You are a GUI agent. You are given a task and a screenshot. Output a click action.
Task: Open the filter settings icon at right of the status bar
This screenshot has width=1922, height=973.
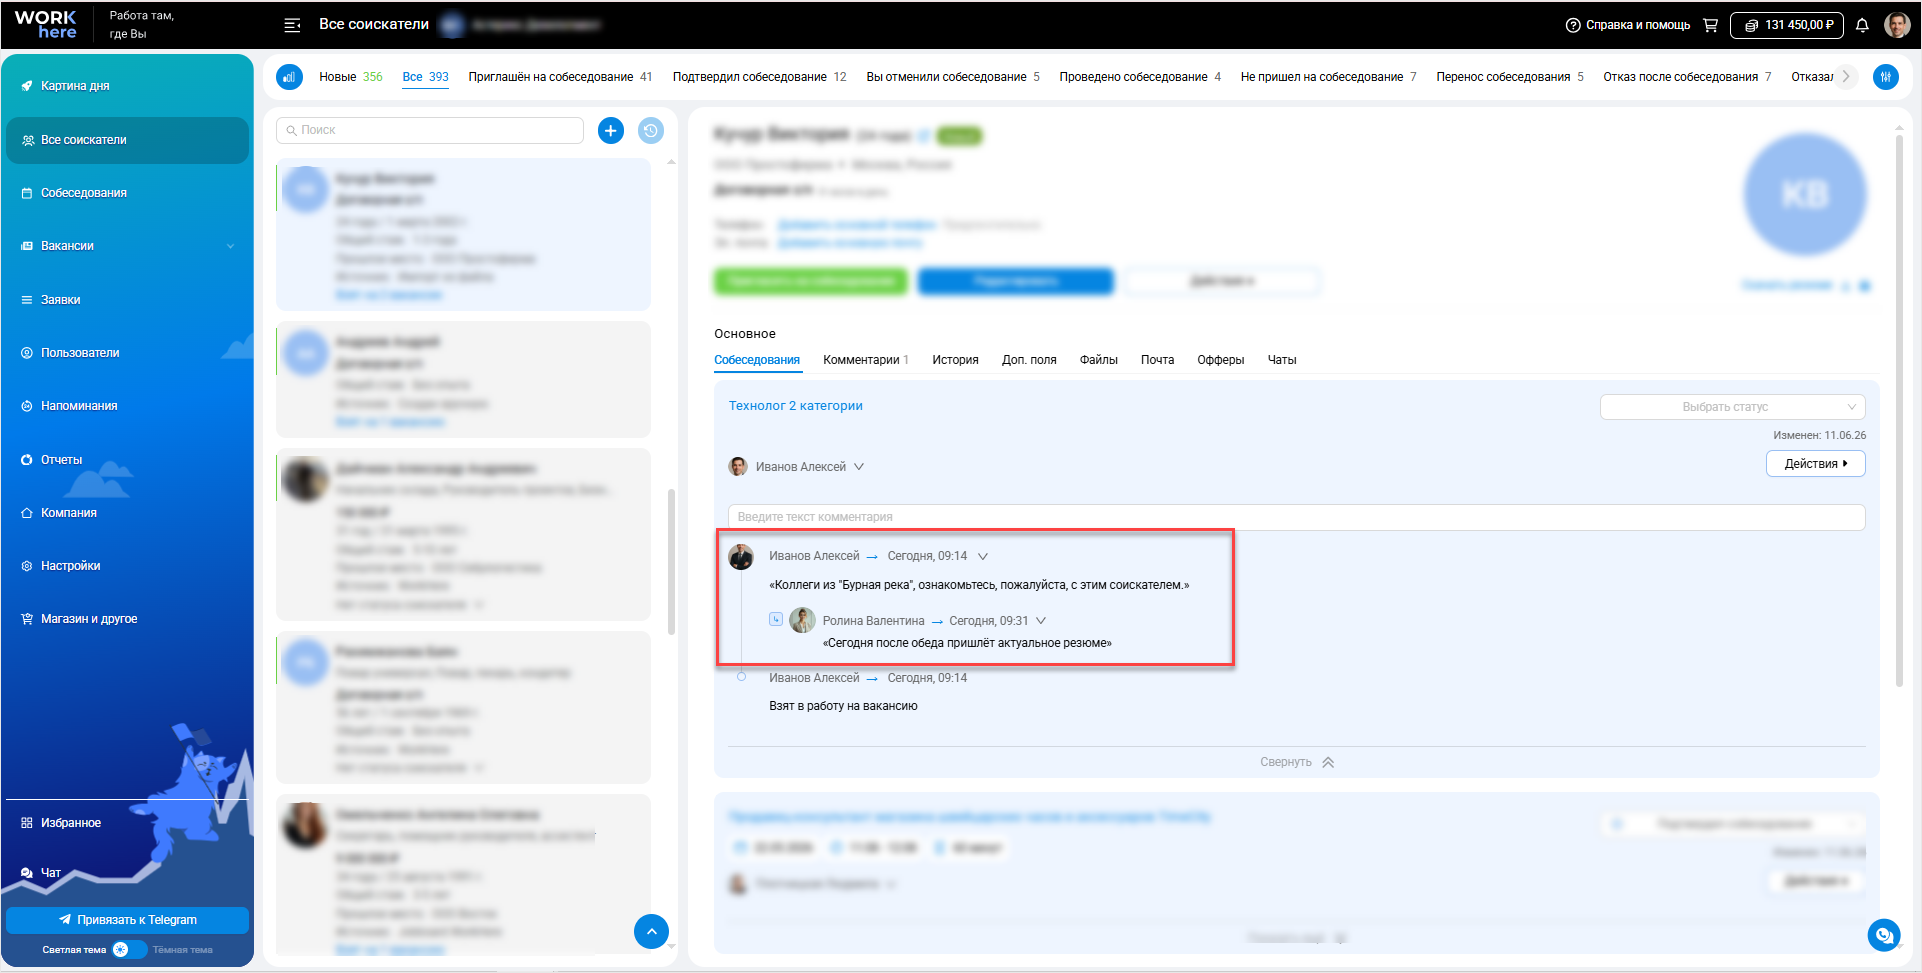[x=1886, y=76]
